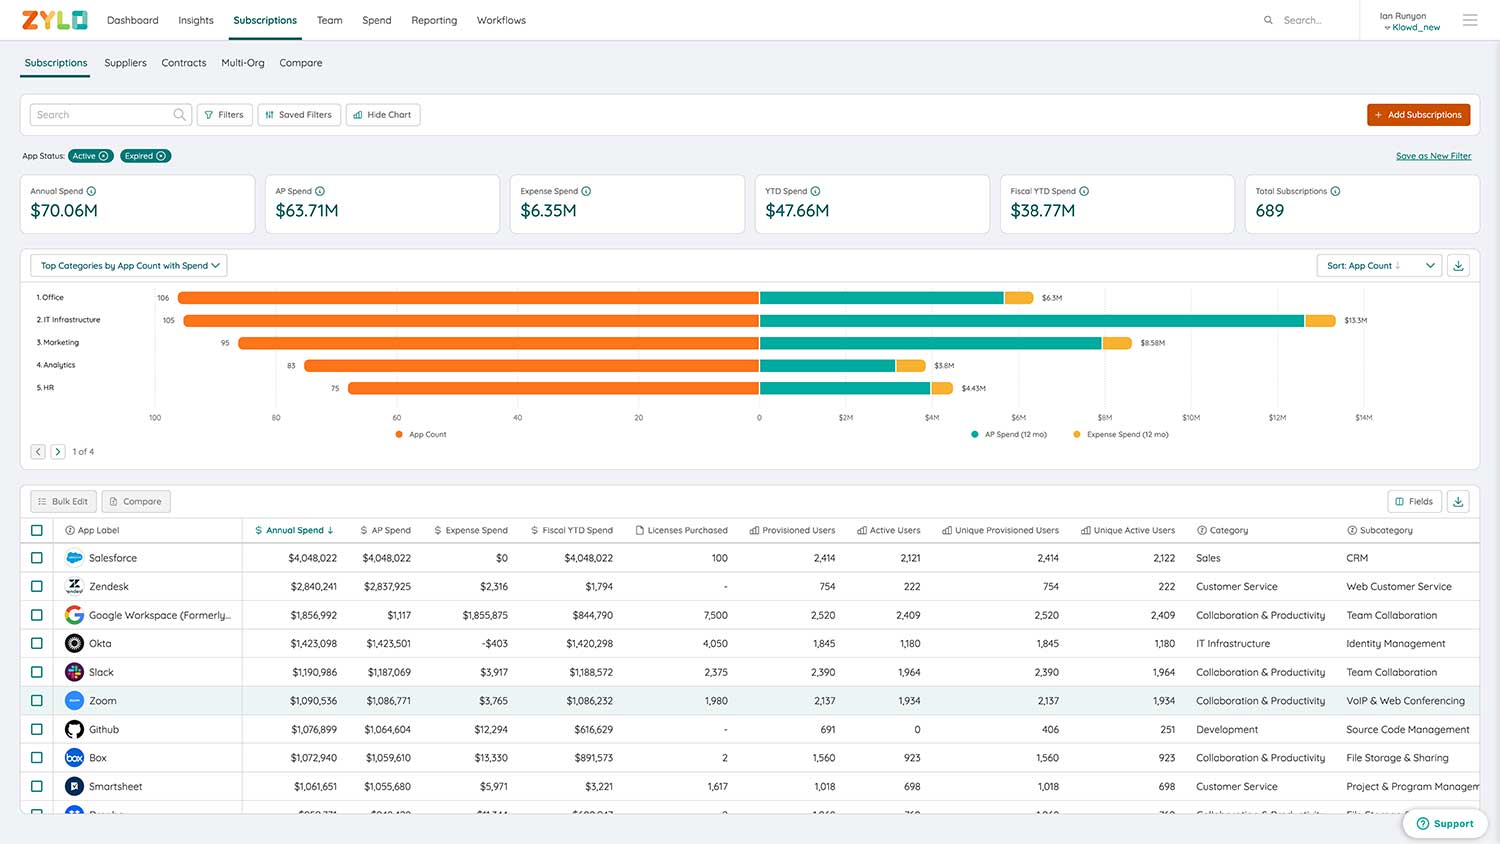The width and height of the screenshot is (1500, 844).
Task: Go to next chart page with right arrow
Action: [x=58, y=451]
